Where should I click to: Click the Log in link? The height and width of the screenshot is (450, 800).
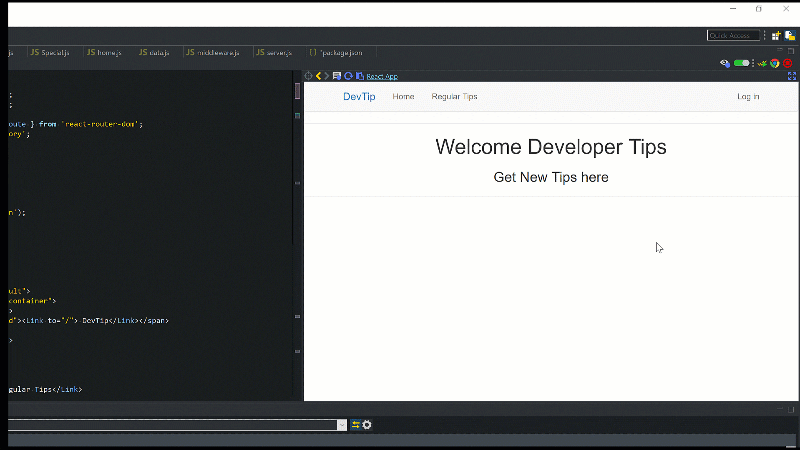point(748,97)
